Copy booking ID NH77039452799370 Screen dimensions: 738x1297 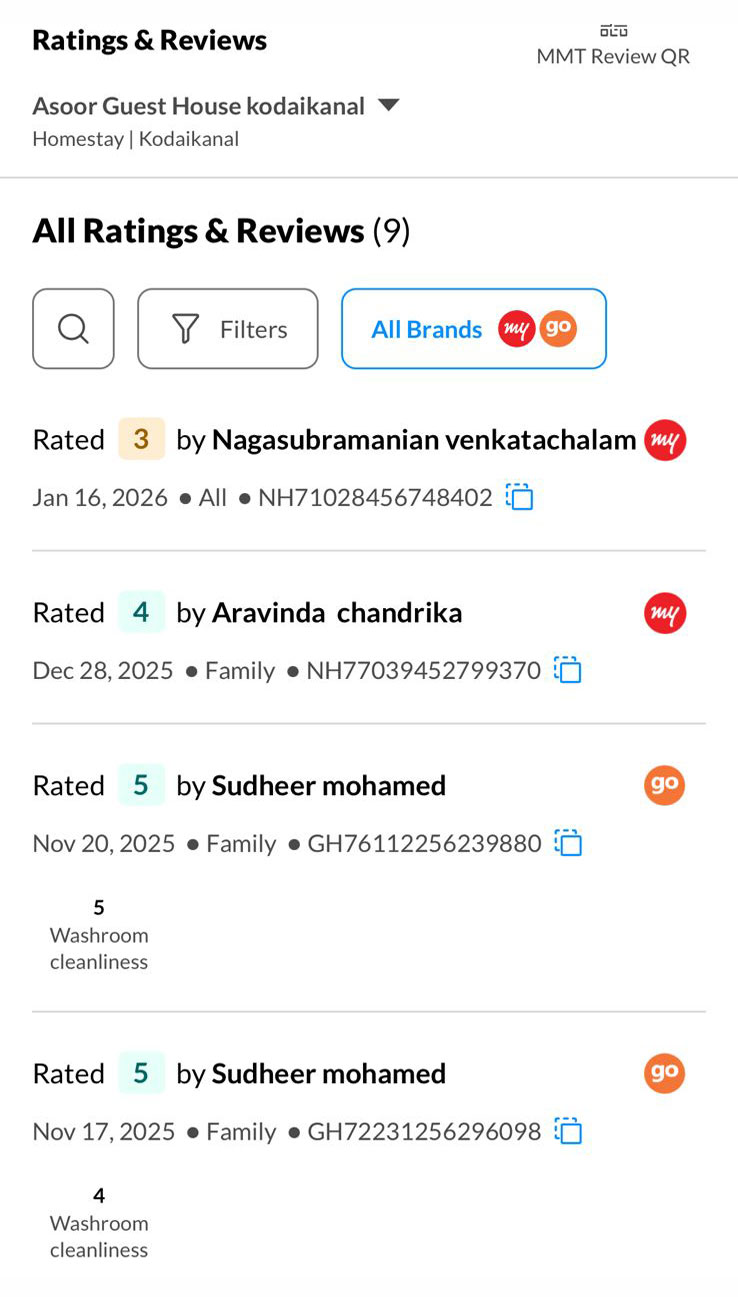[568, 670]
